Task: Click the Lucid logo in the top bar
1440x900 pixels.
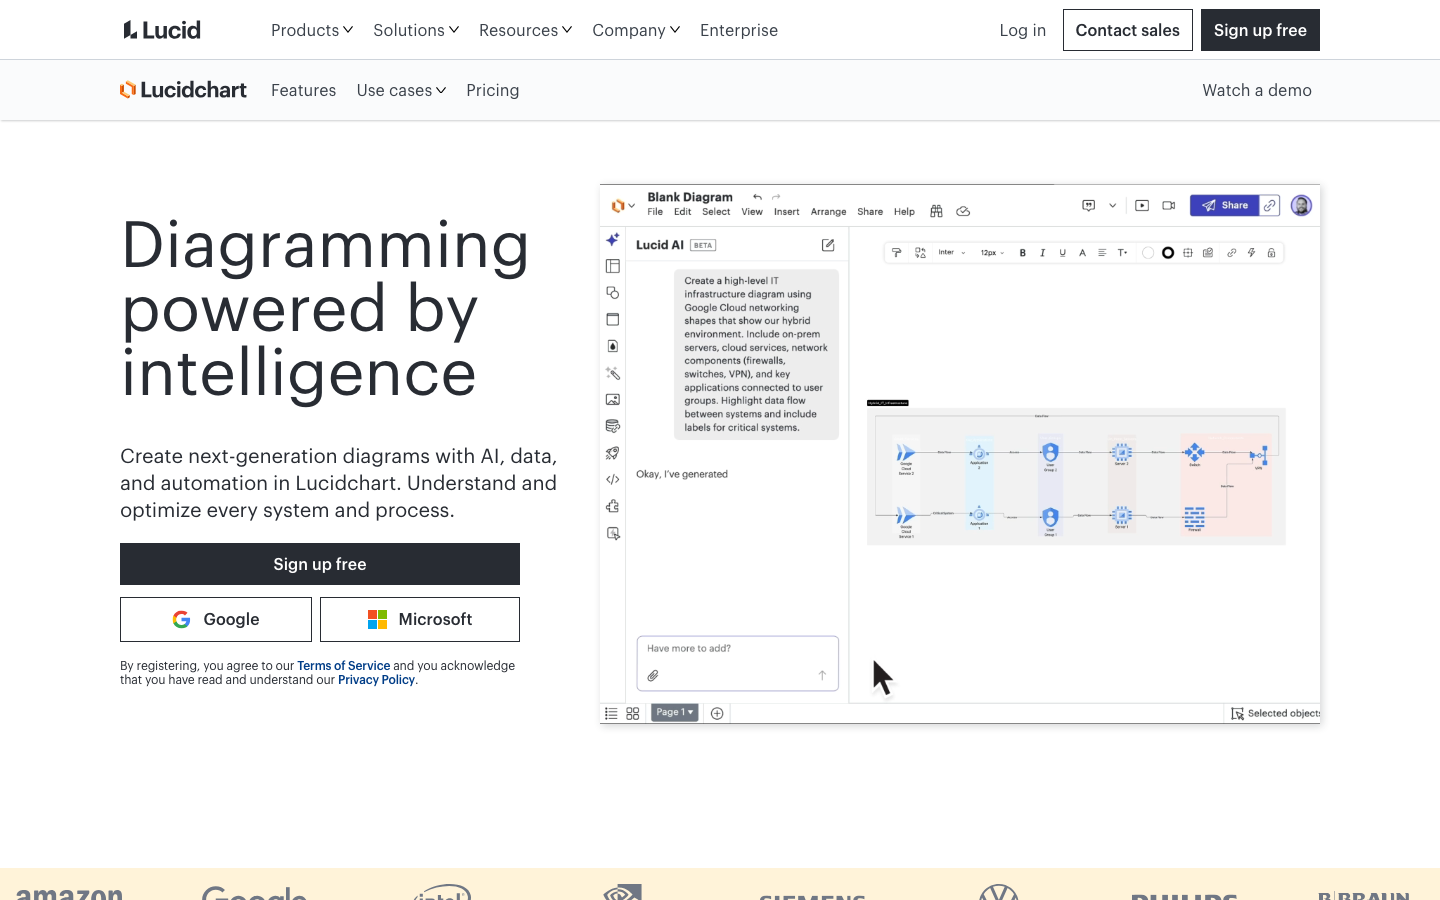Action: 162,30
